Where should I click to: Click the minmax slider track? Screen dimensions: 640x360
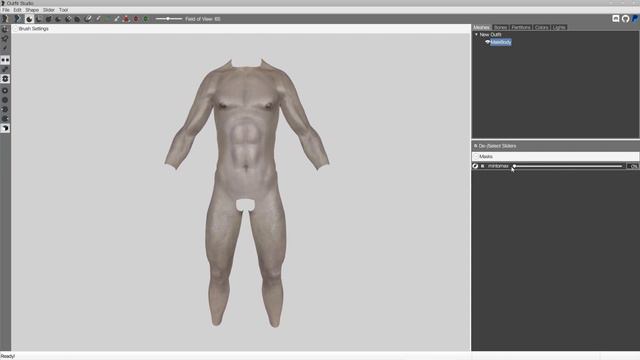click(568, 166)
